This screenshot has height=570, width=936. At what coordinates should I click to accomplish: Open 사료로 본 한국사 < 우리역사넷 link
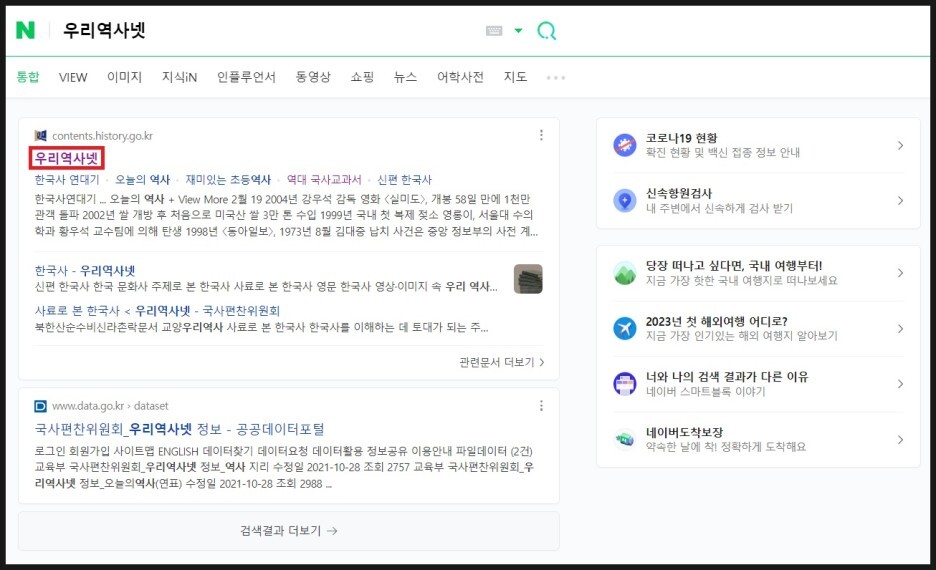[x=157, y=310]
